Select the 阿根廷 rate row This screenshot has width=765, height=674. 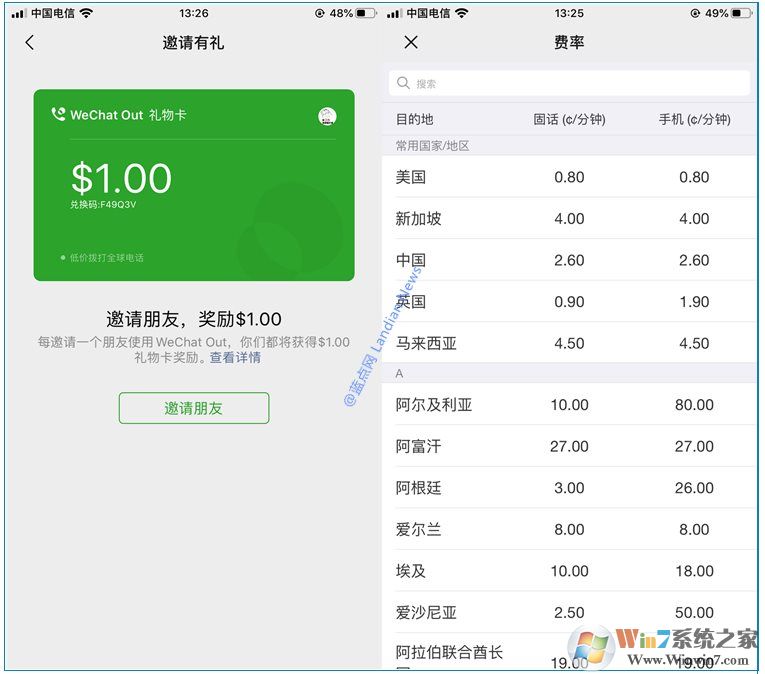569,487
